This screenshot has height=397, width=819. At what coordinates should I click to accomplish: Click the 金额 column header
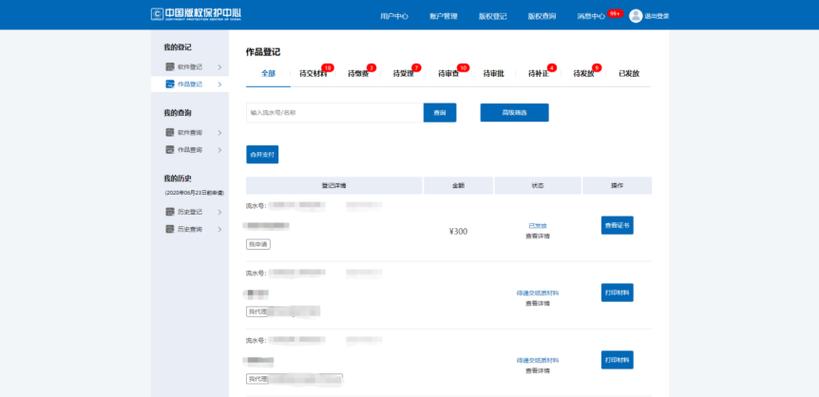click(x=458, y=185)
